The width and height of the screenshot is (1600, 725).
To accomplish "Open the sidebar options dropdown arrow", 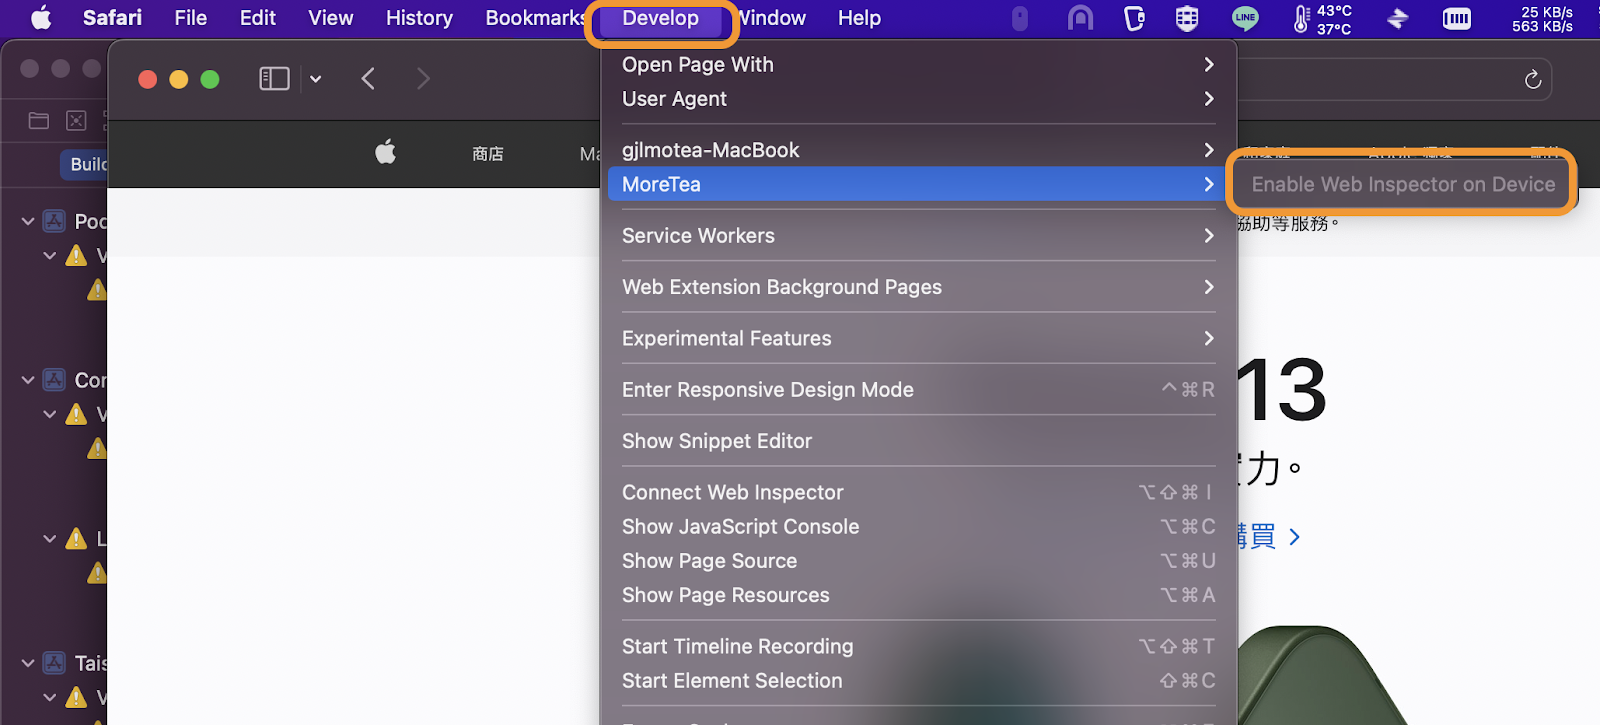I will pos(316,79).
